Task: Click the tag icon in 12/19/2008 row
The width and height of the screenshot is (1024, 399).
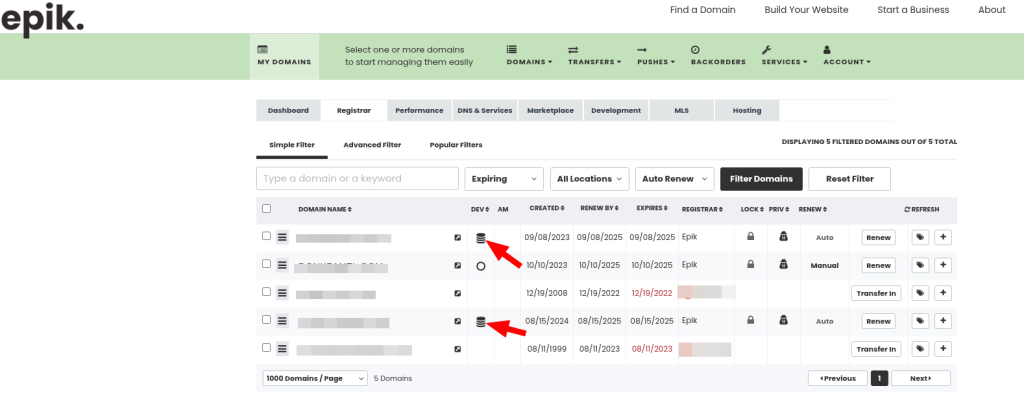Action: (920, 293)
